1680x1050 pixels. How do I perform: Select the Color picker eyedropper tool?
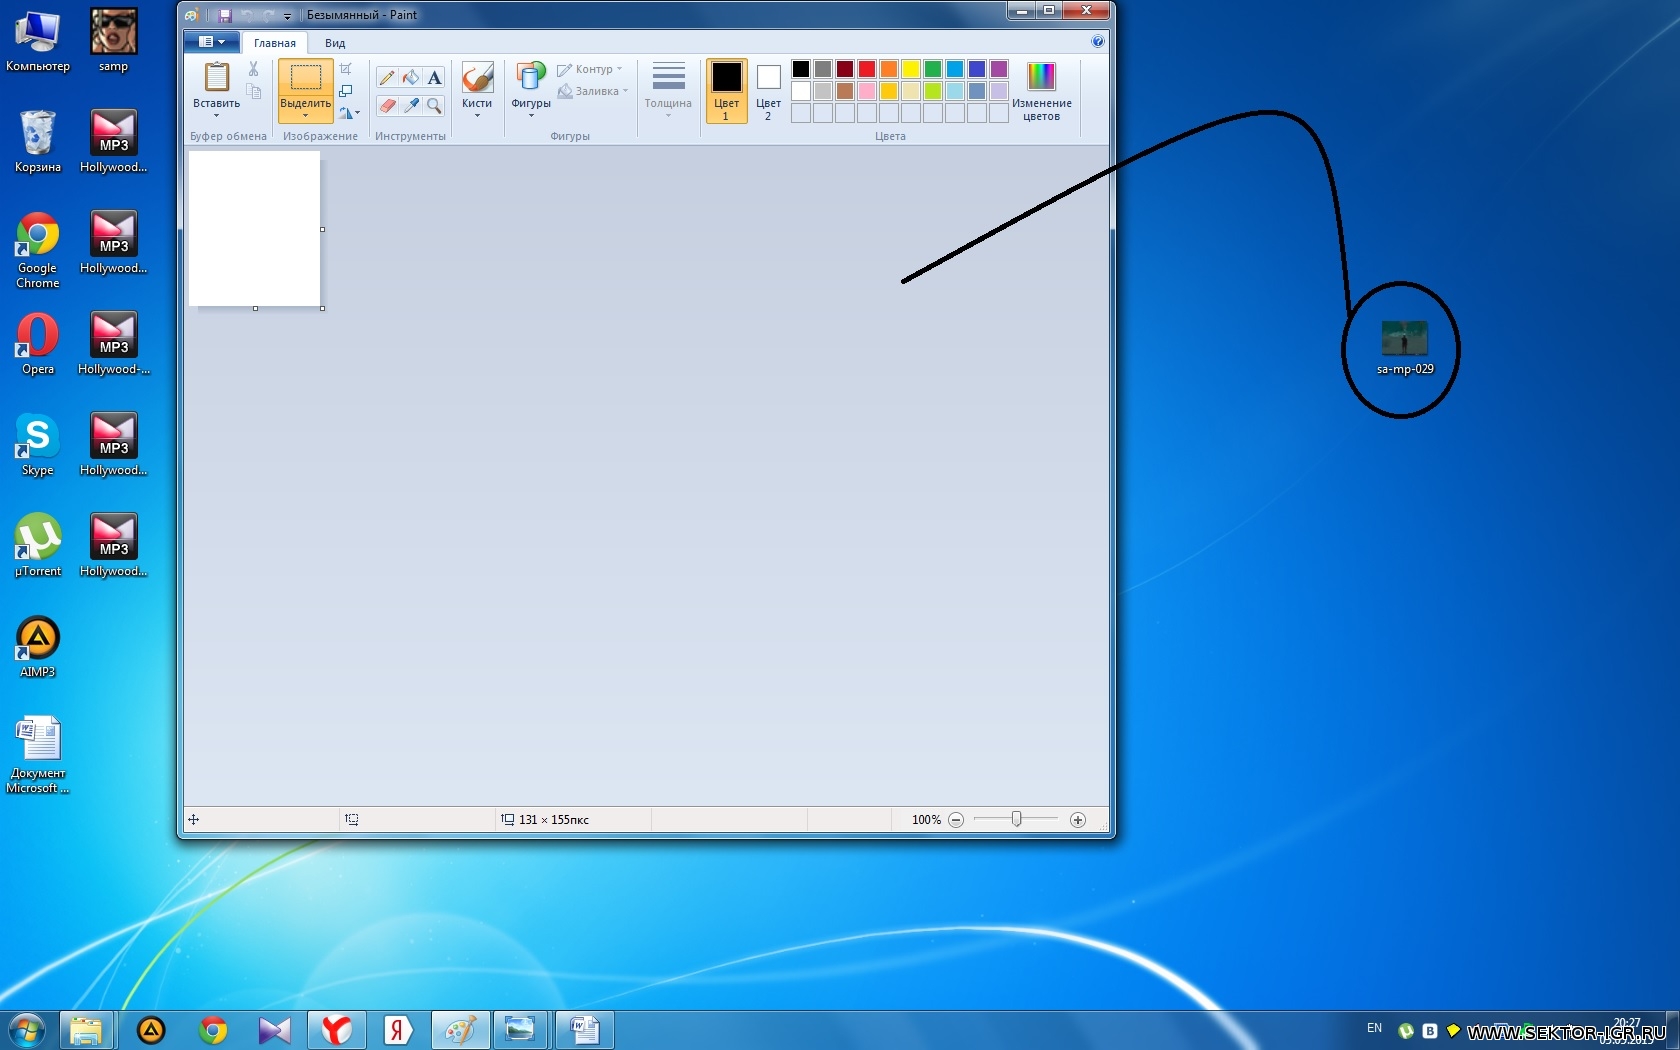pos(410,105)
